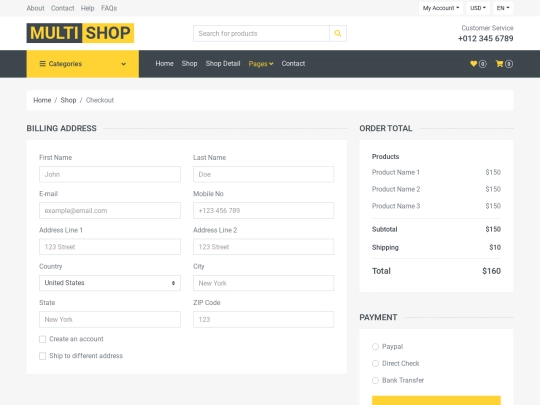Click the $10 shipping amount
The width and height of the screenshot is (540, 405).
(x=495, y=247)
